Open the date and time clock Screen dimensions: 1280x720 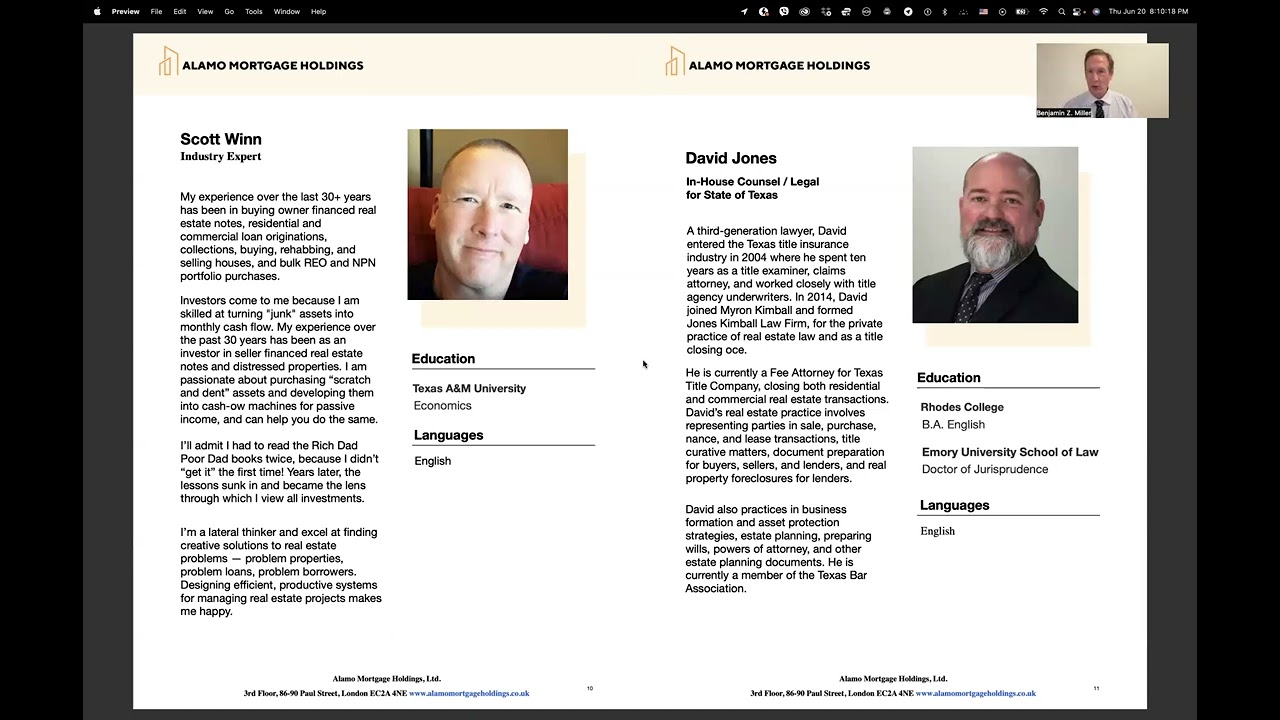(x=1148, y=11)
